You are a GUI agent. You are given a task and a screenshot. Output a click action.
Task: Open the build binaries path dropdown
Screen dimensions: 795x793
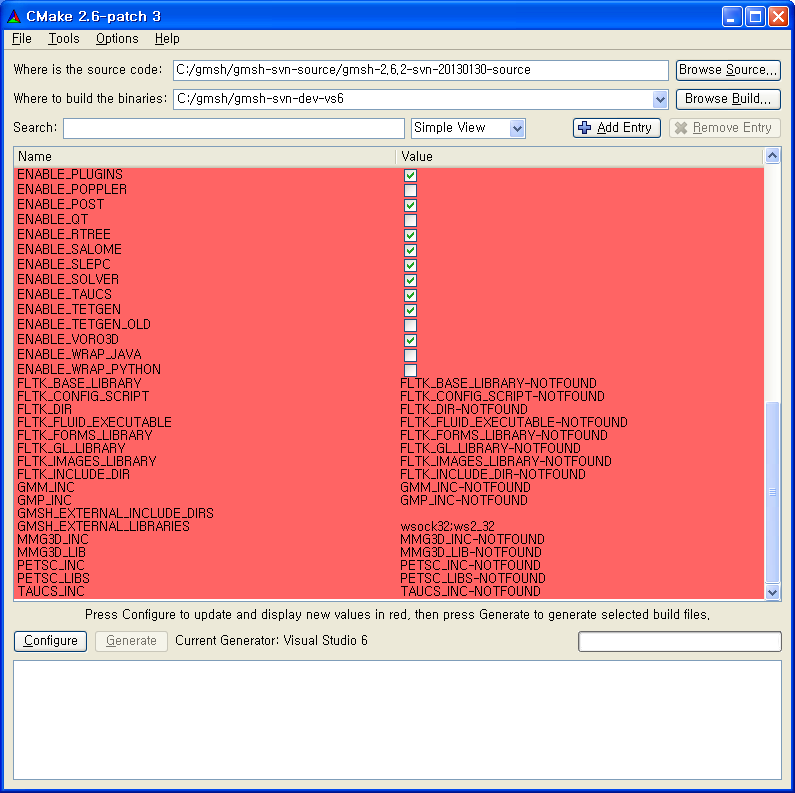click(x=660, y=99)
